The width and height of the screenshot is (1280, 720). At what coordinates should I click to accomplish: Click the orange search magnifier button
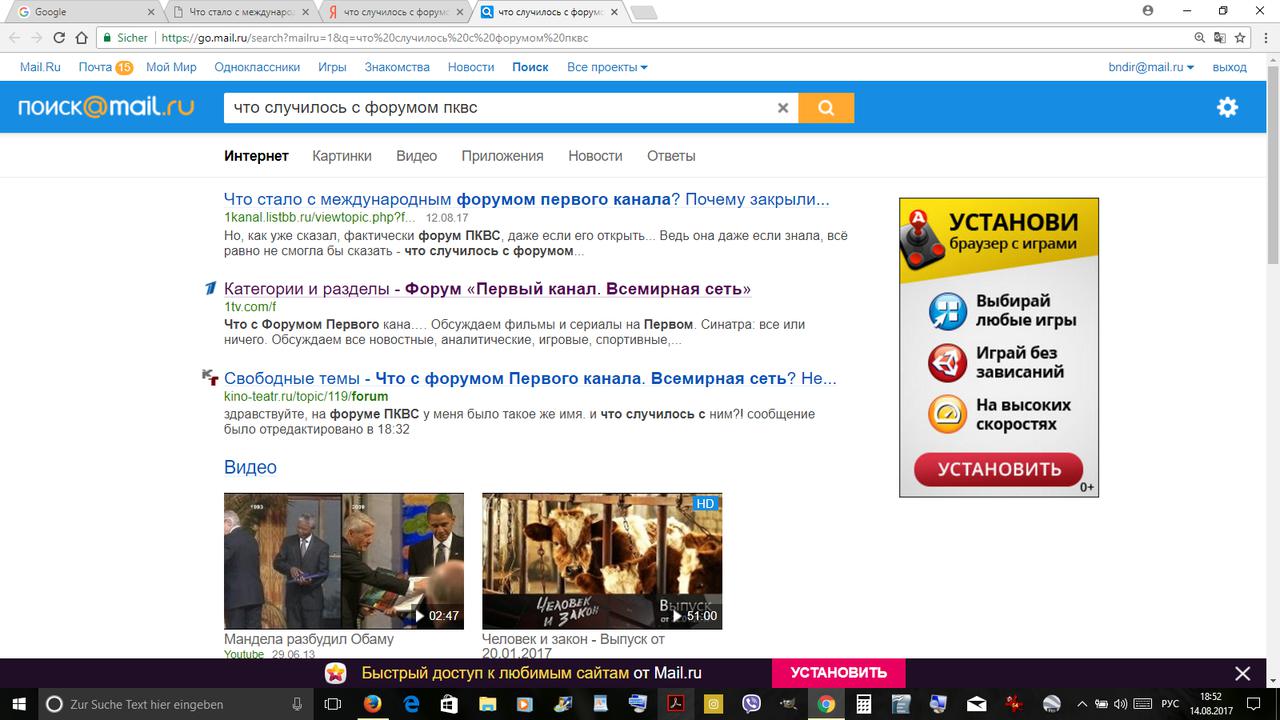[x=826, y=108]
